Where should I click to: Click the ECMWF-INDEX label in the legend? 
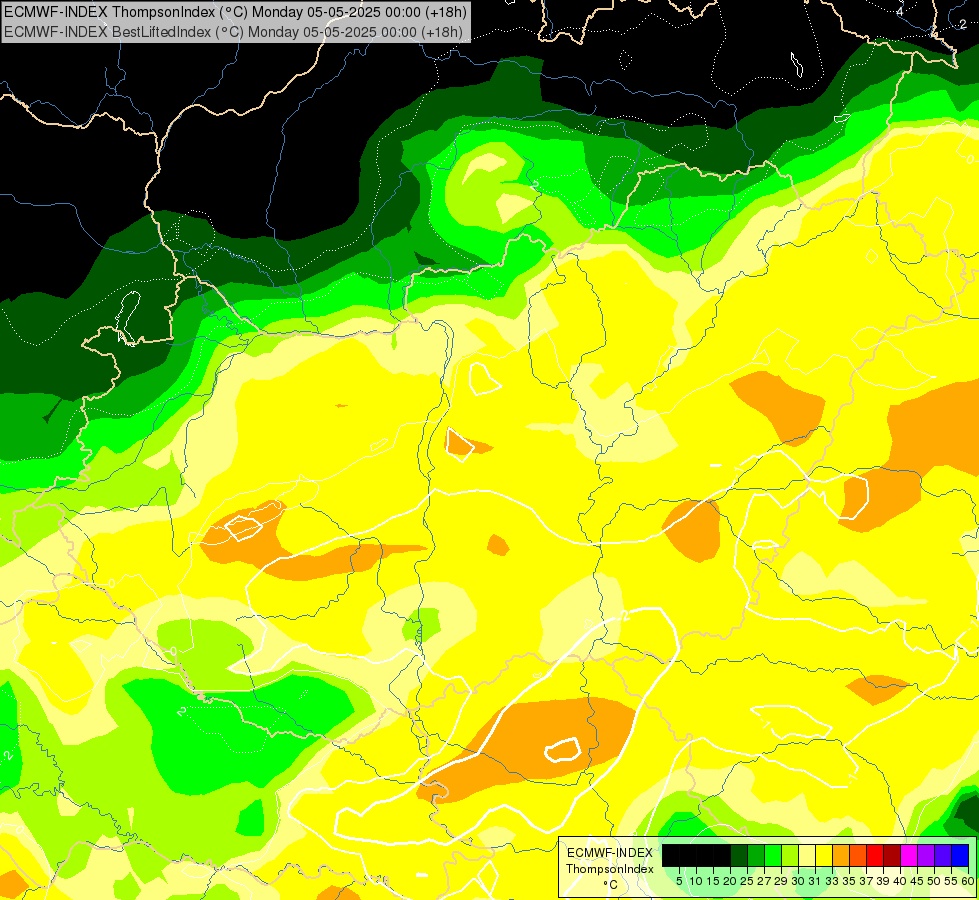(610, 853)
